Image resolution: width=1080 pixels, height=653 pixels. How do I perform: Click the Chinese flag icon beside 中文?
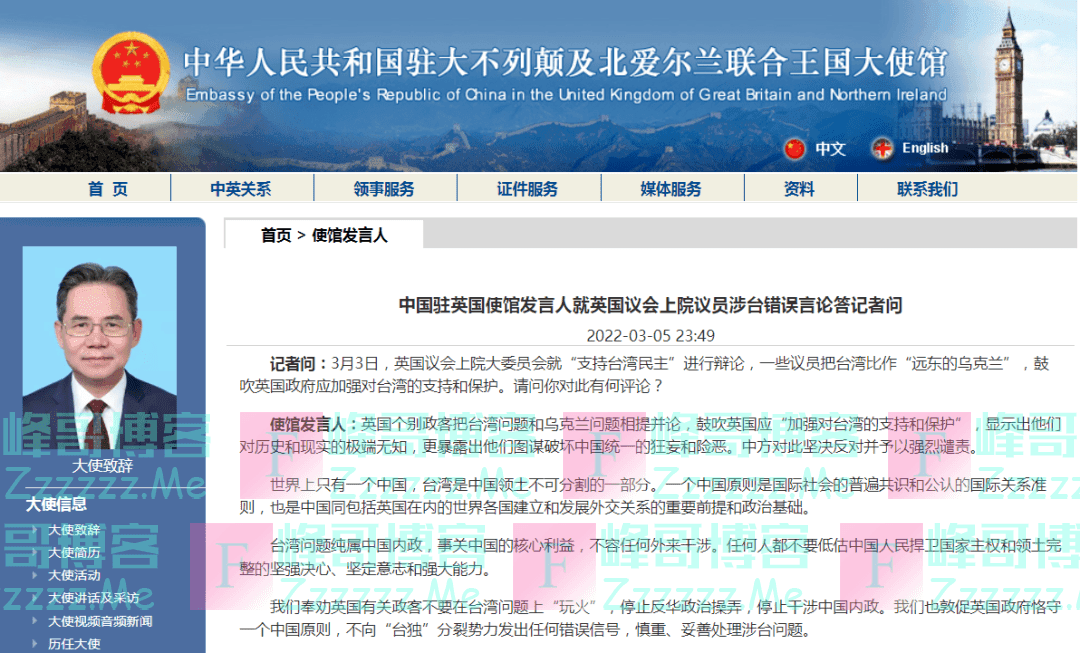[x=793, y=148]
